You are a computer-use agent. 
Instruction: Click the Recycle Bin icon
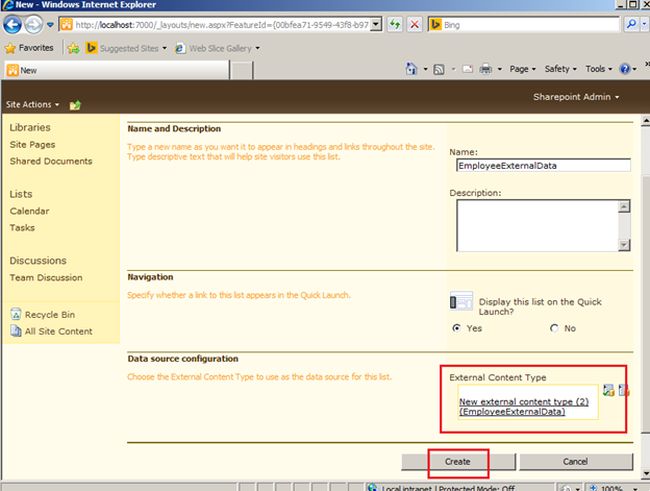point(15,314)
